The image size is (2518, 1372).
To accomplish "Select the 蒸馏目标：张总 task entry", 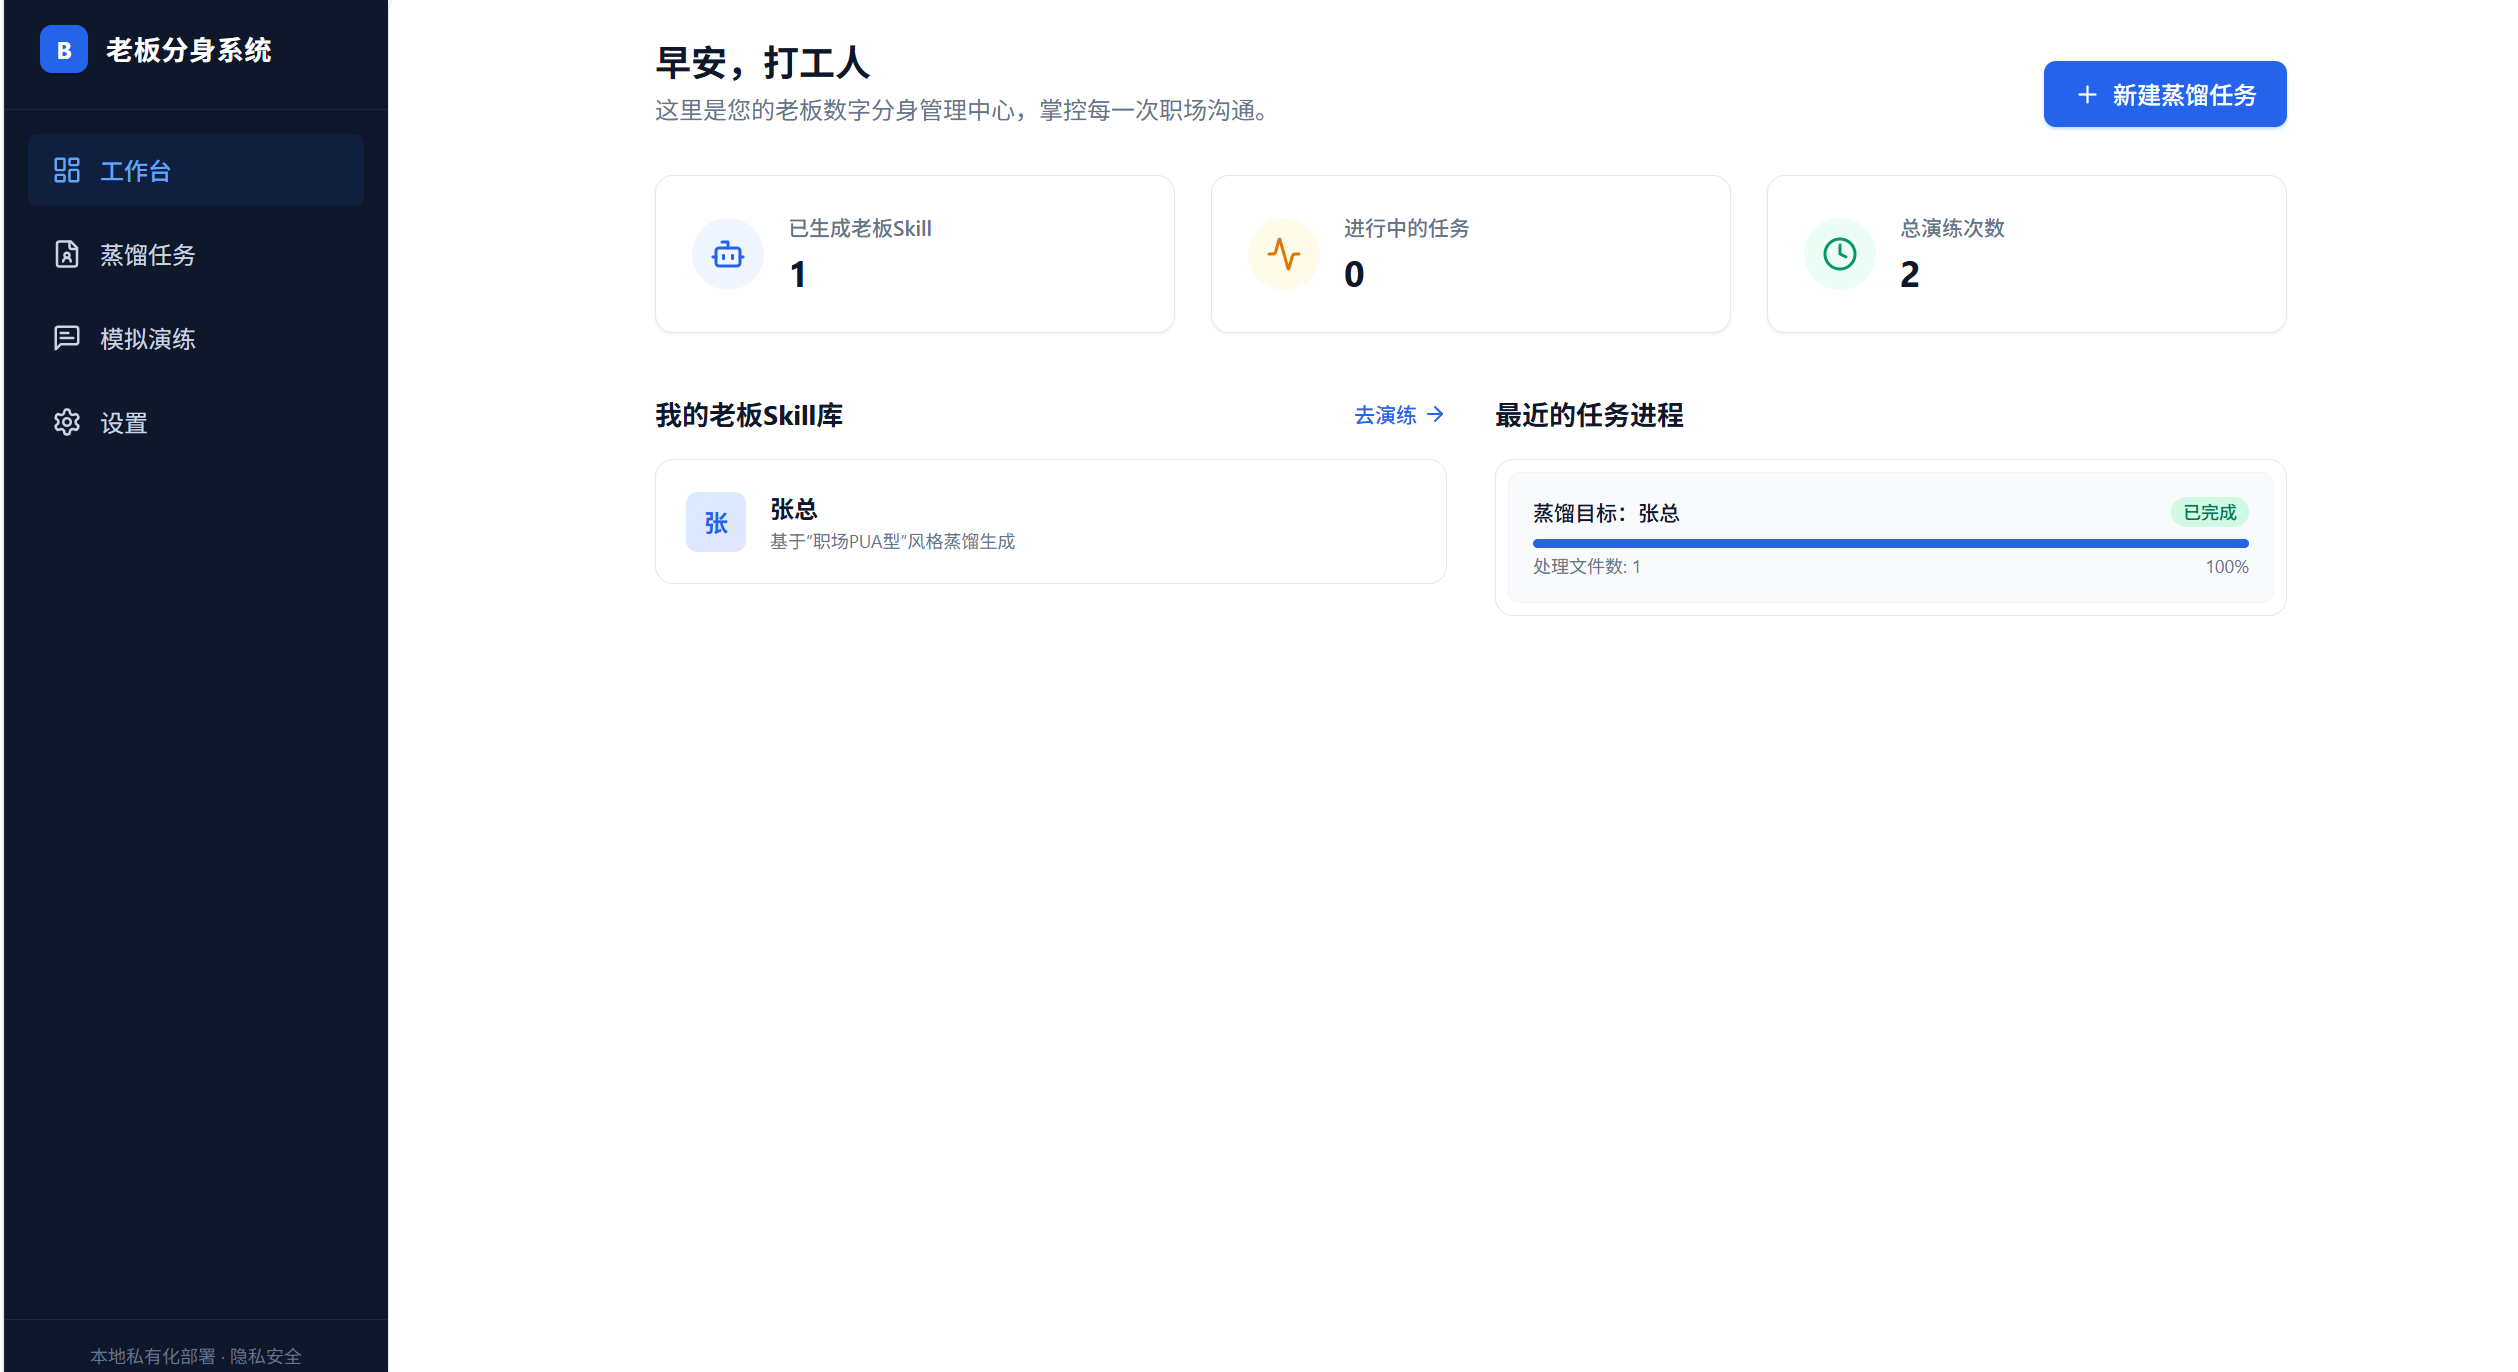I will coord(1606,514).
